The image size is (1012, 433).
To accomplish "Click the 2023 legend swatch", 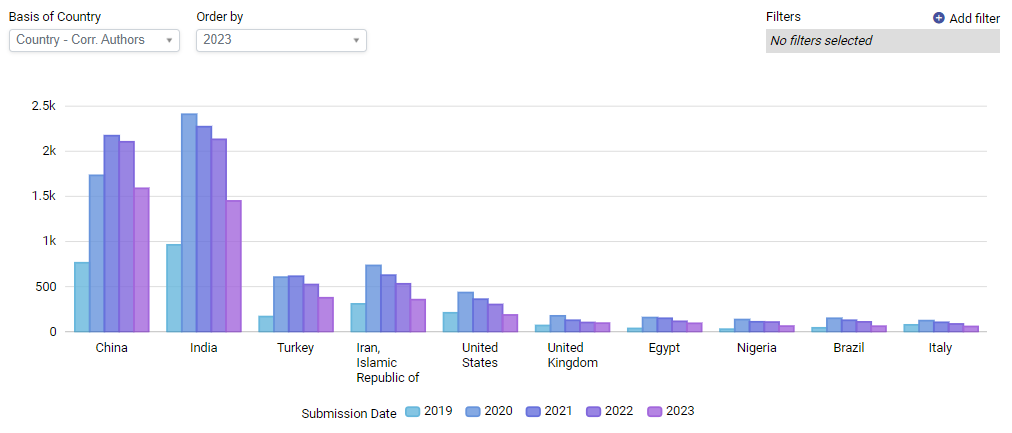I will [656, 411].
